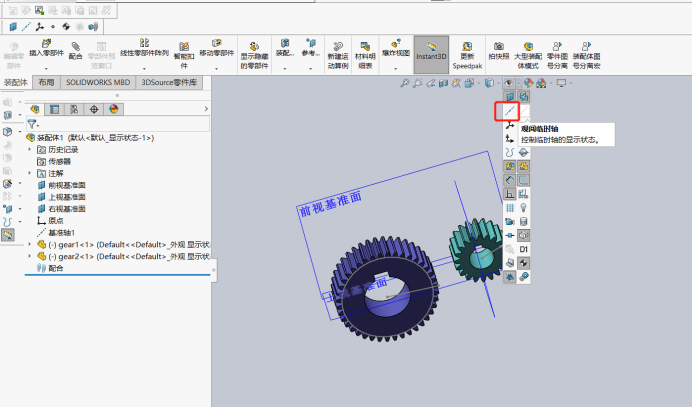Click the 拍快照 take snapshot icon
The height and width of the screenshot is (408, 692).
(499, 46)
